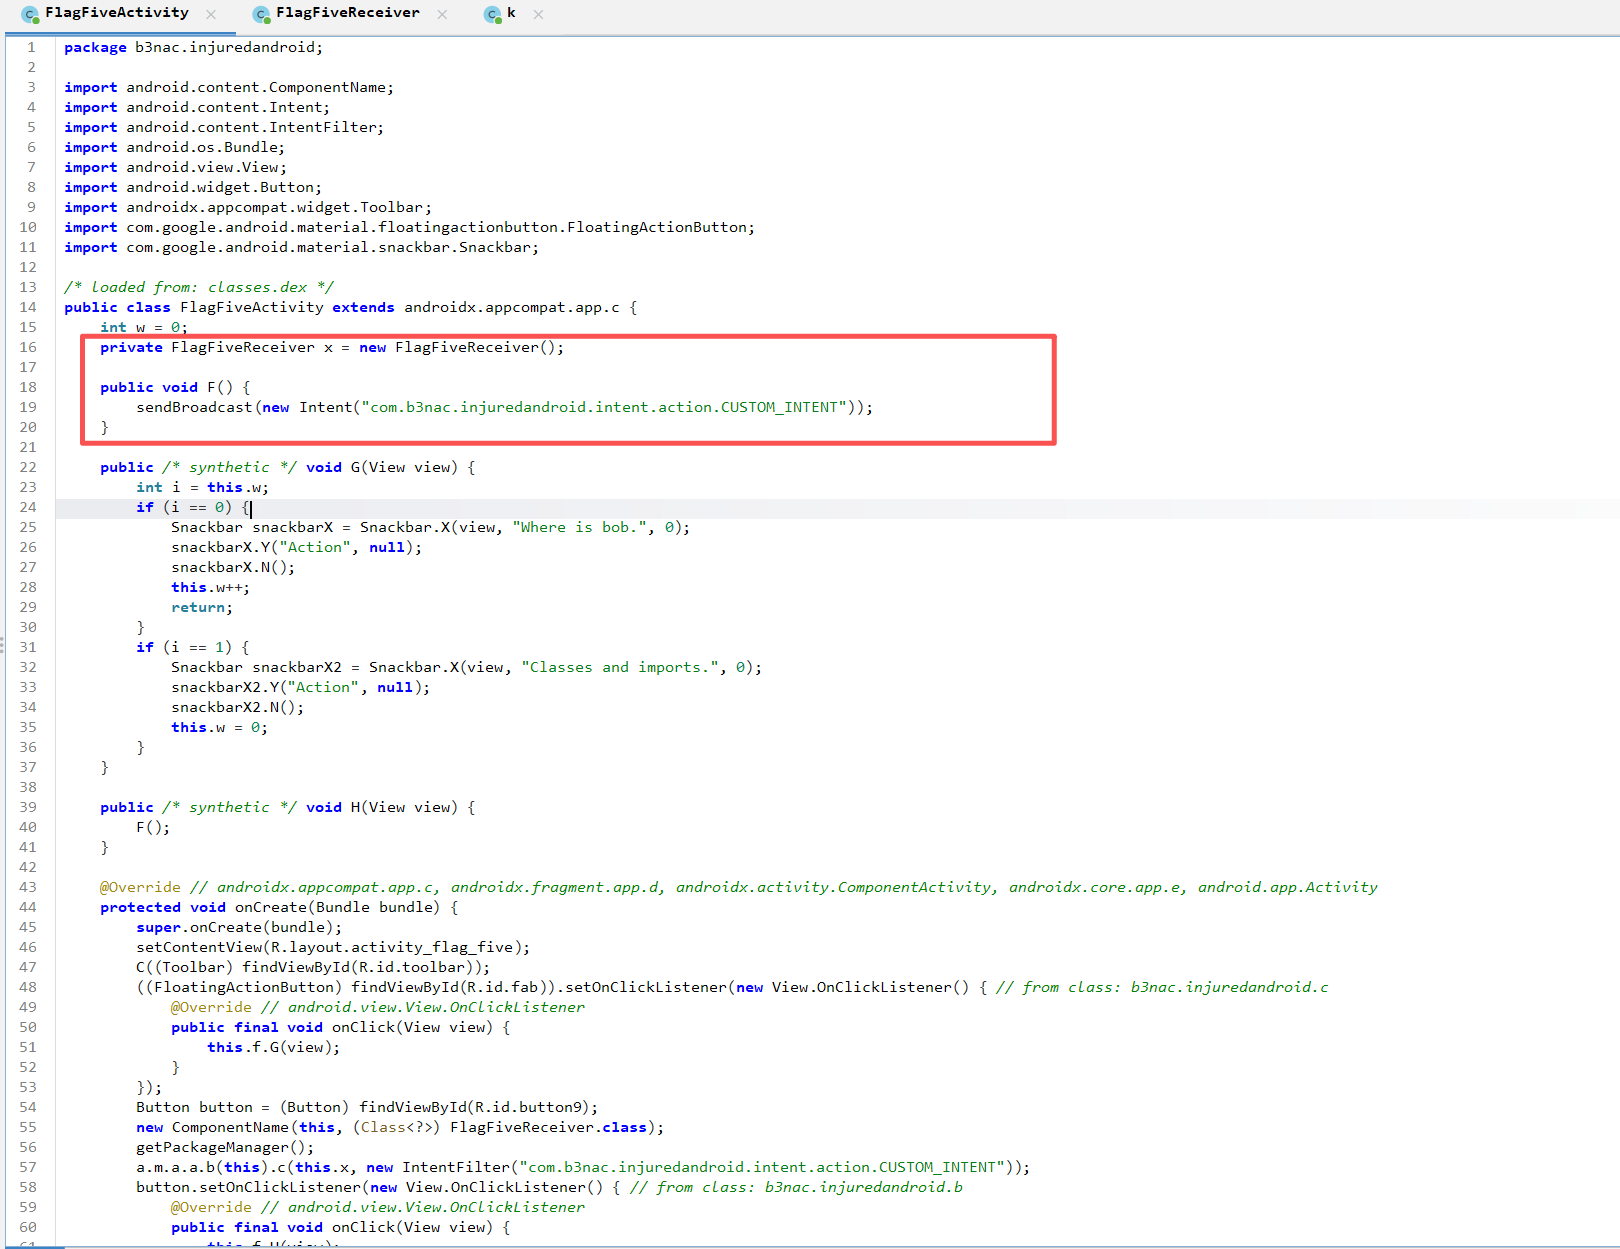Image resolution: width=1620 pixels, height=1249 pixels.
Task: Click the "Classes and imports." string literal
Action: point(620,667)
